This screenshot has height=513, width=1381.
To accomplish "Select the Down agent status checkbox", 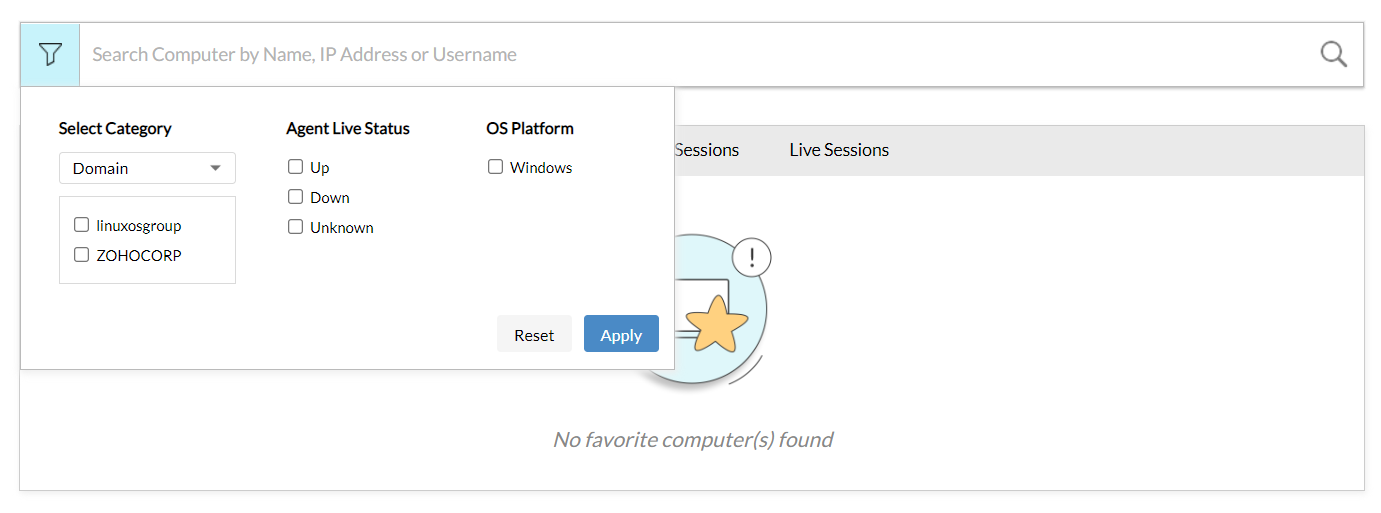I will [295, 197].
